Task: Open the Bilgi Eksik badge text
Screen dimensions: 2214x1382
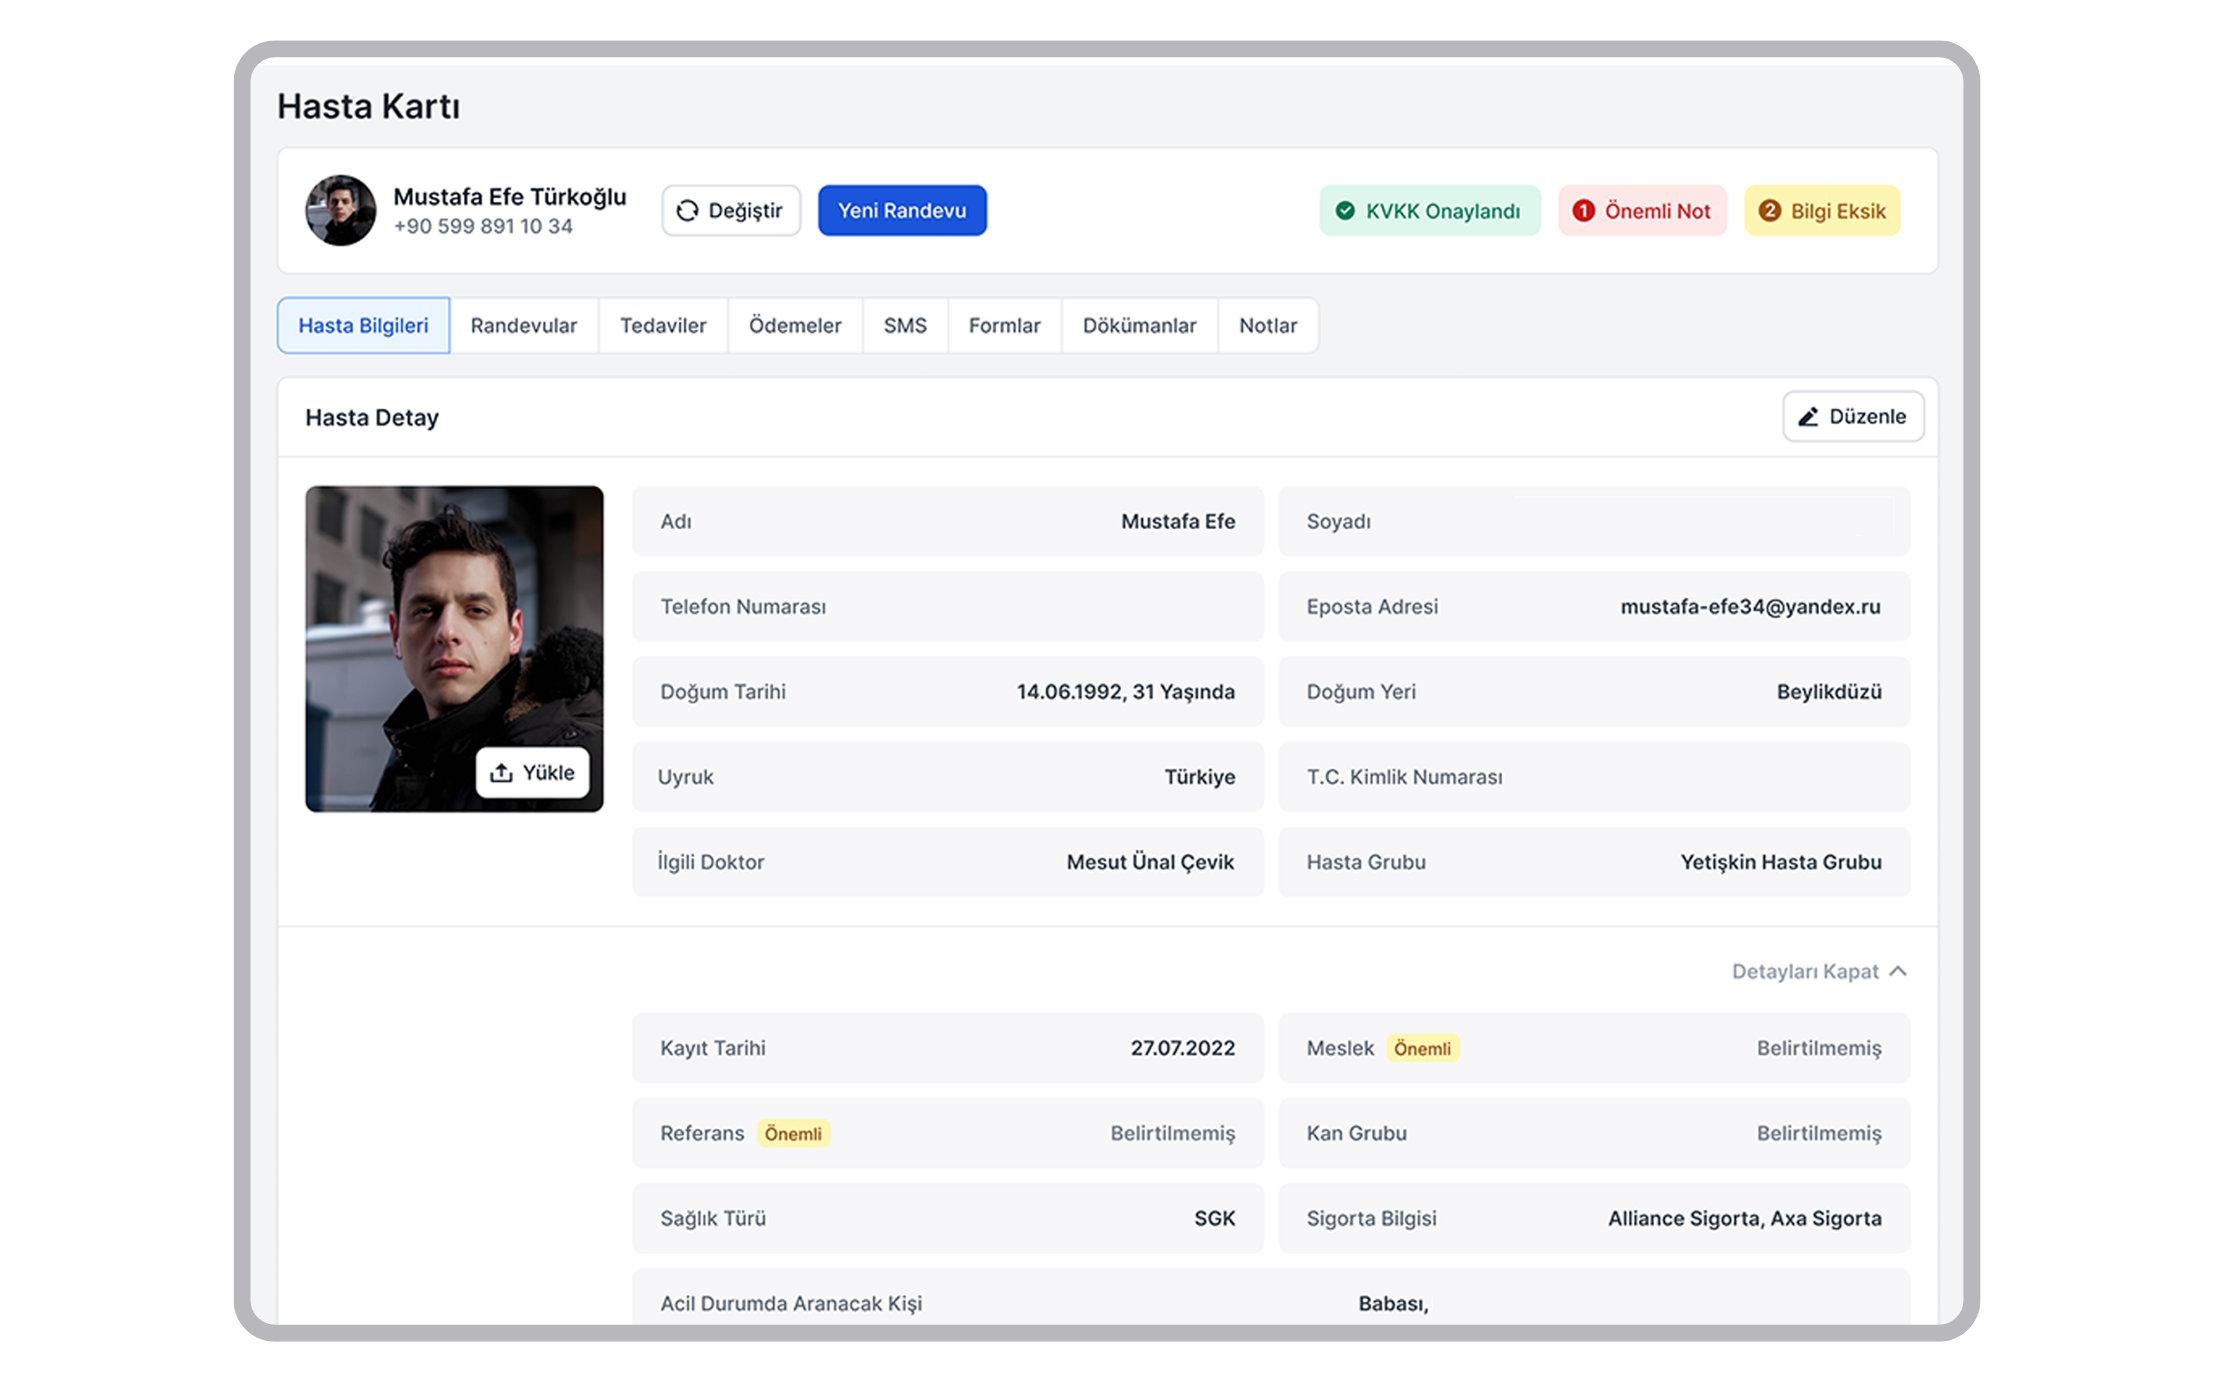Action: tap(1838, 211)
